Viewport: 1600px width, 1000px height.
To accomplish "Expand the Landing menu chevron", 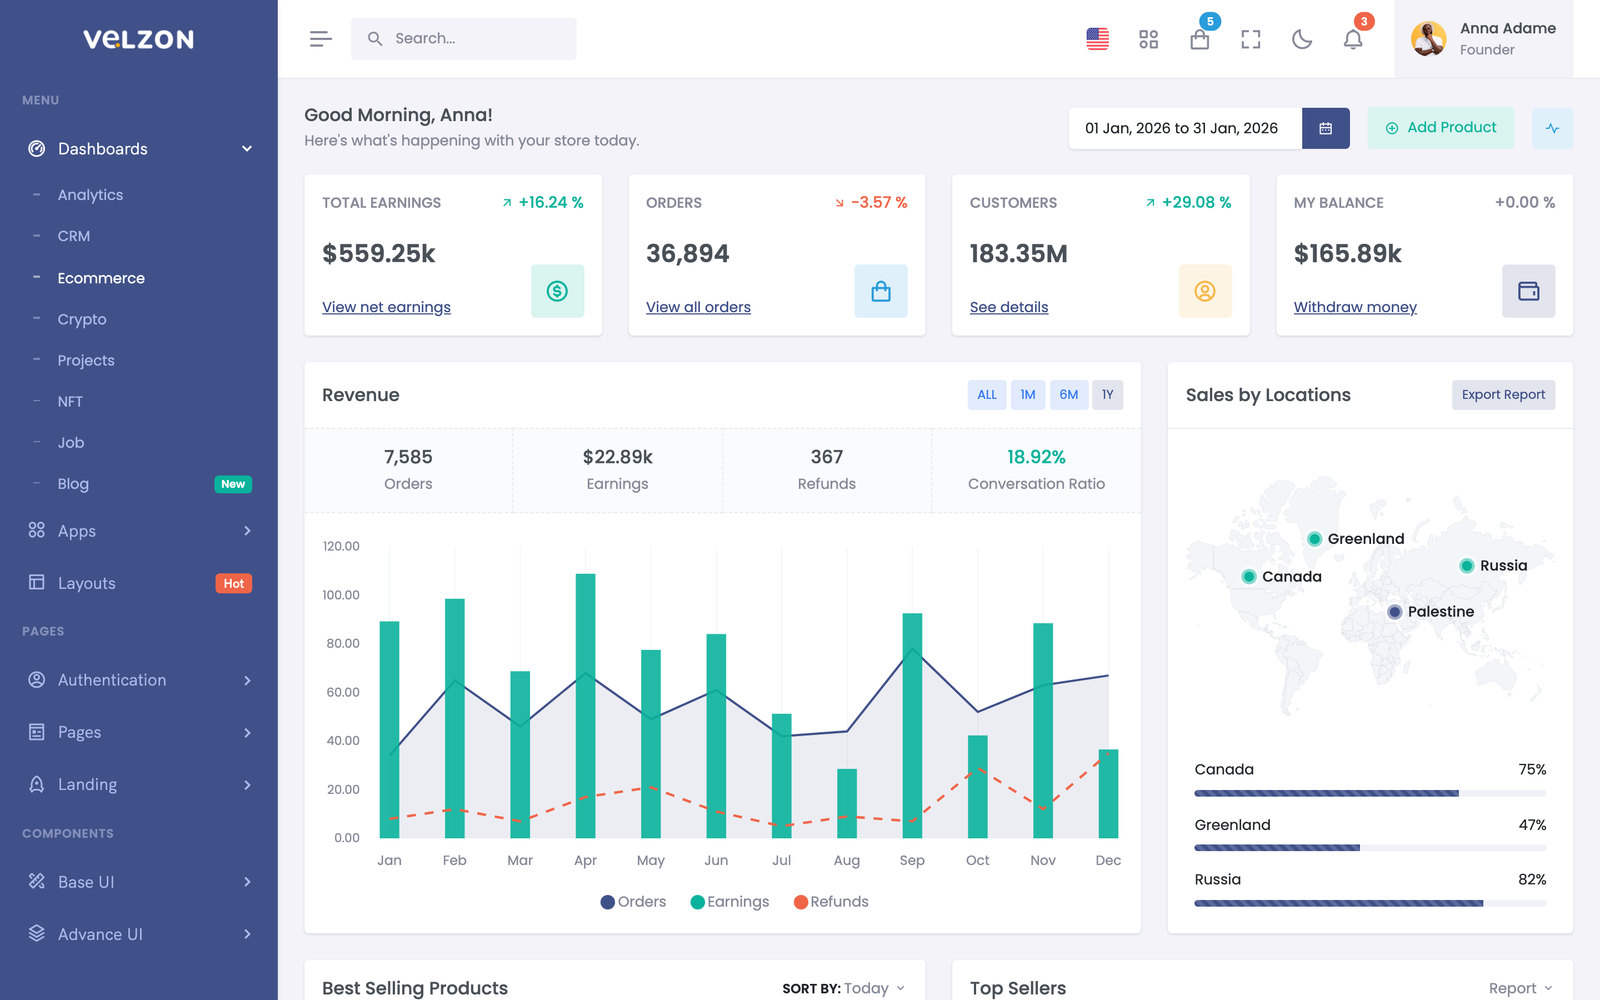I will coord(247,785).
